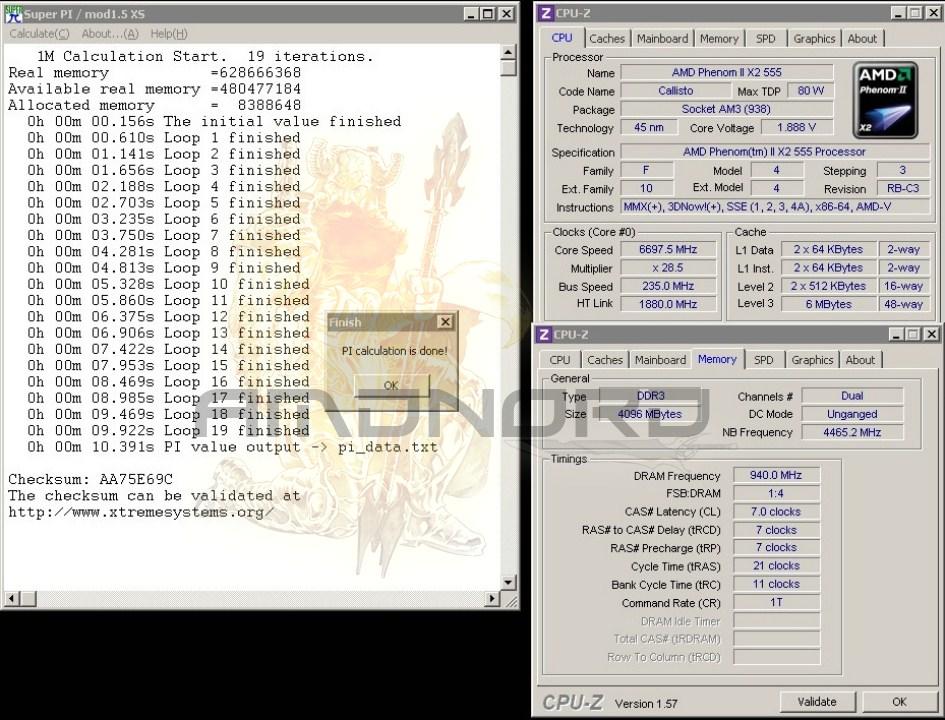
Task: Maximize the Super PI window
Action: point(488,14)
